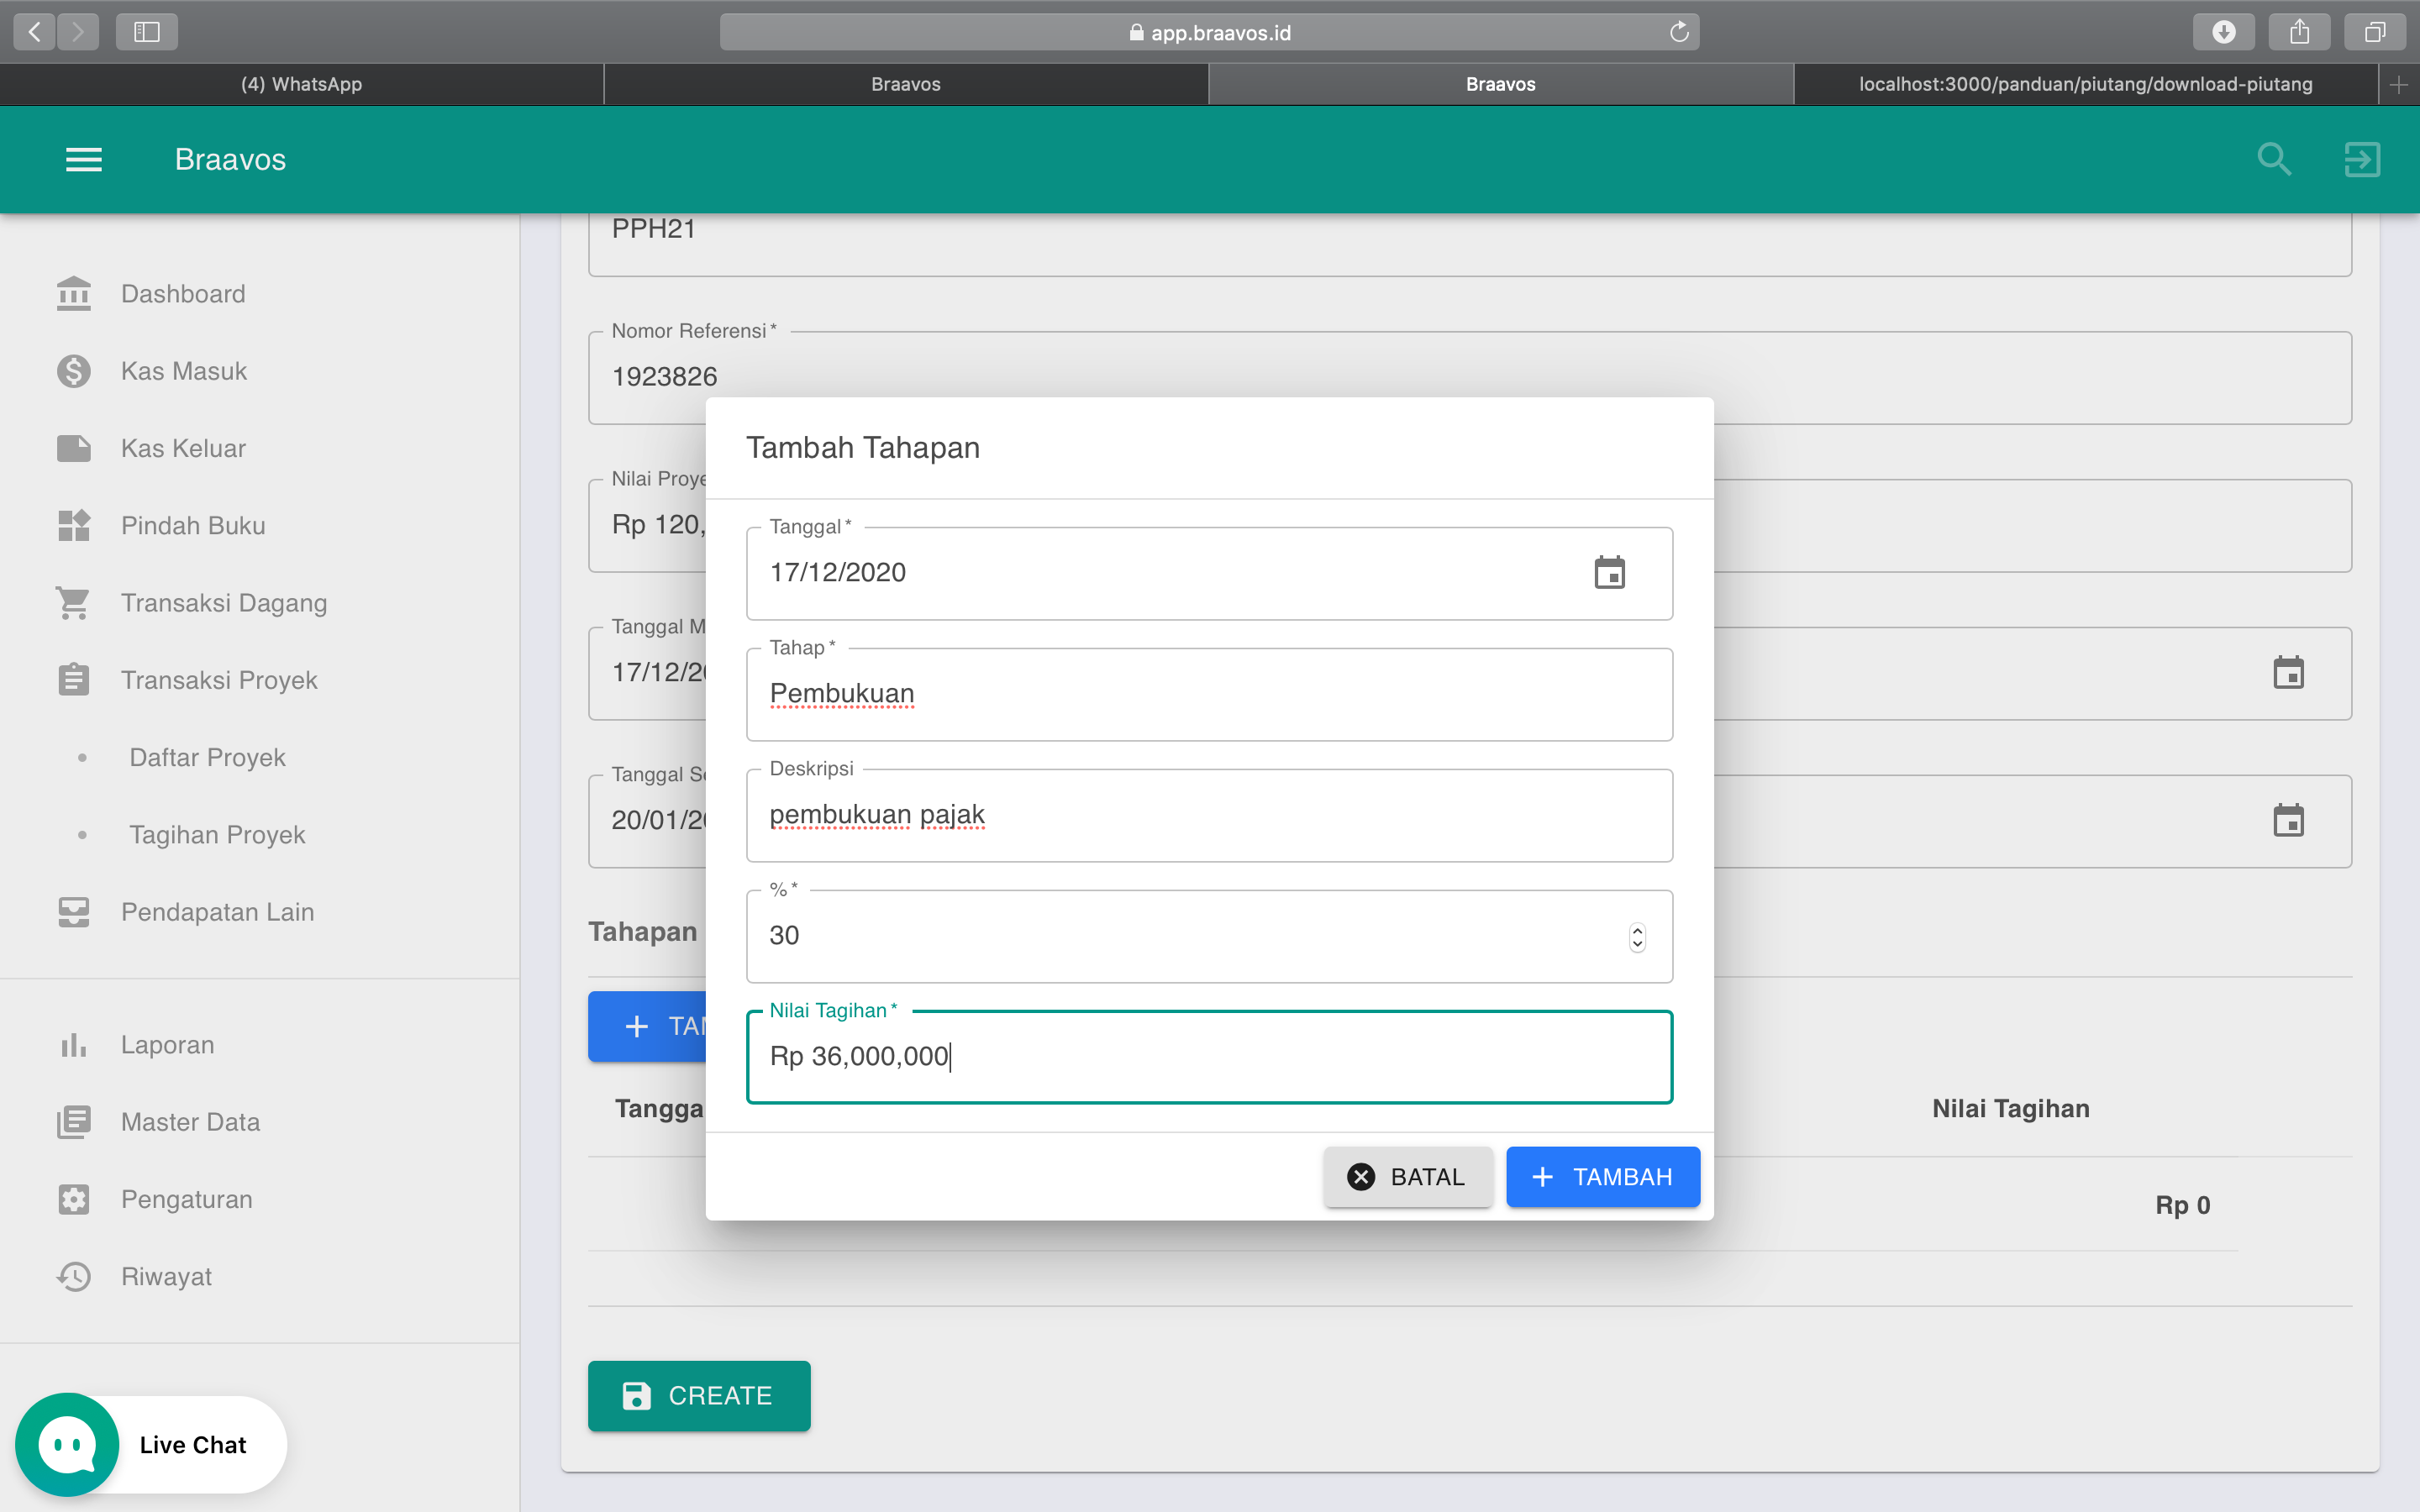Viewport: 2420px width, 1512px height.
Task: Click the Deskripsi input field
Action: (x=1208, y=816)
